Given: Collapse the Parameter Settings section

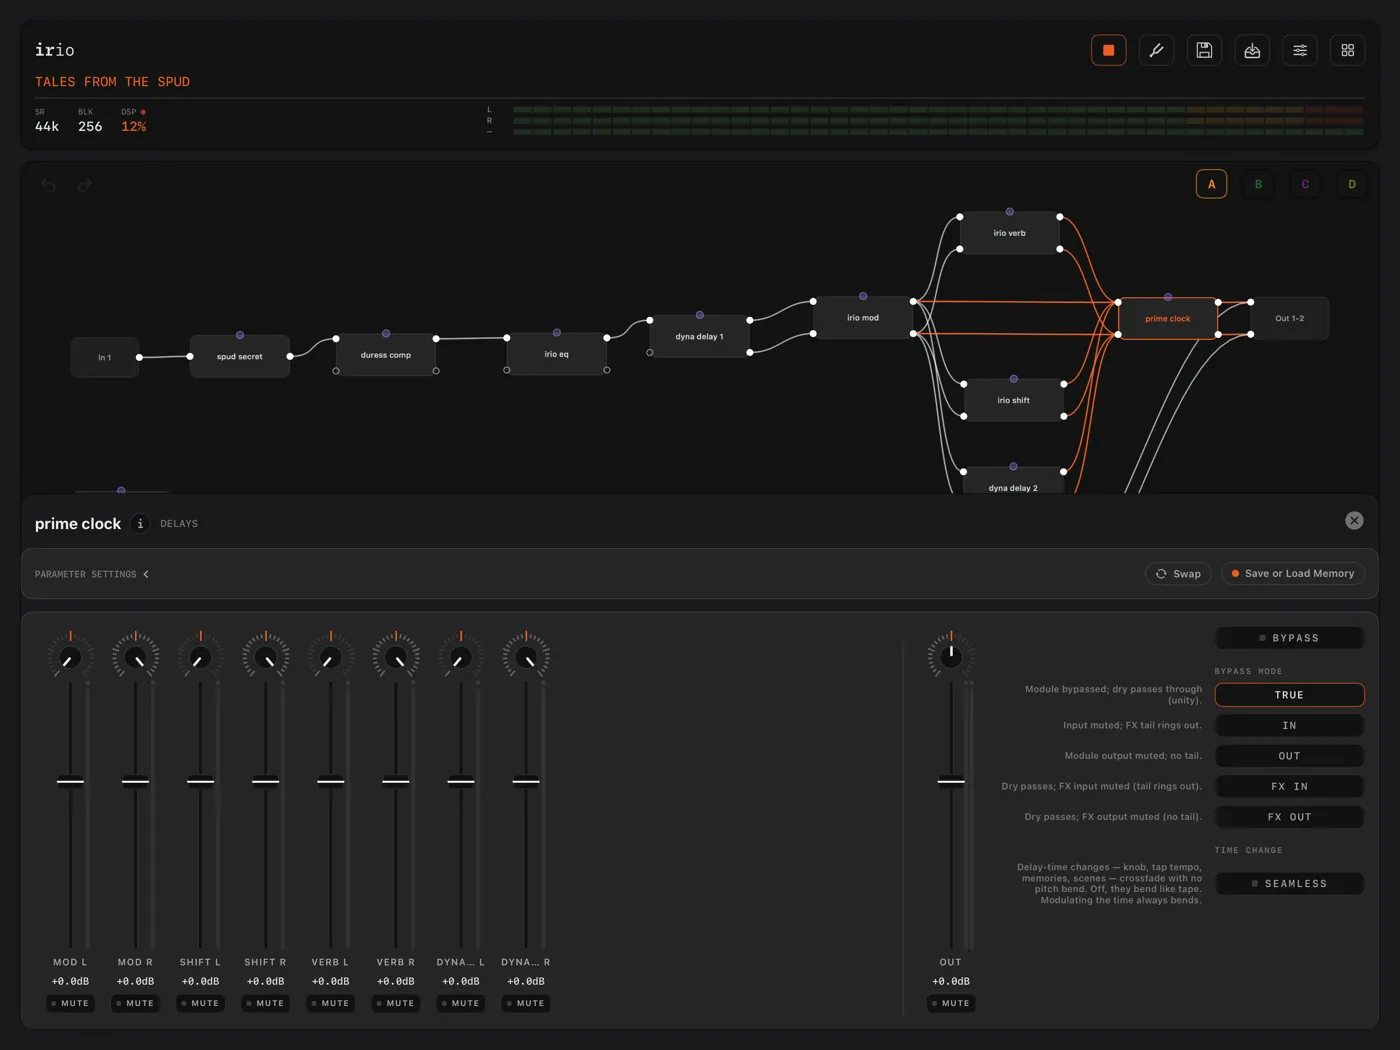Looking at the screenshot, I should [x=92, y=574].
